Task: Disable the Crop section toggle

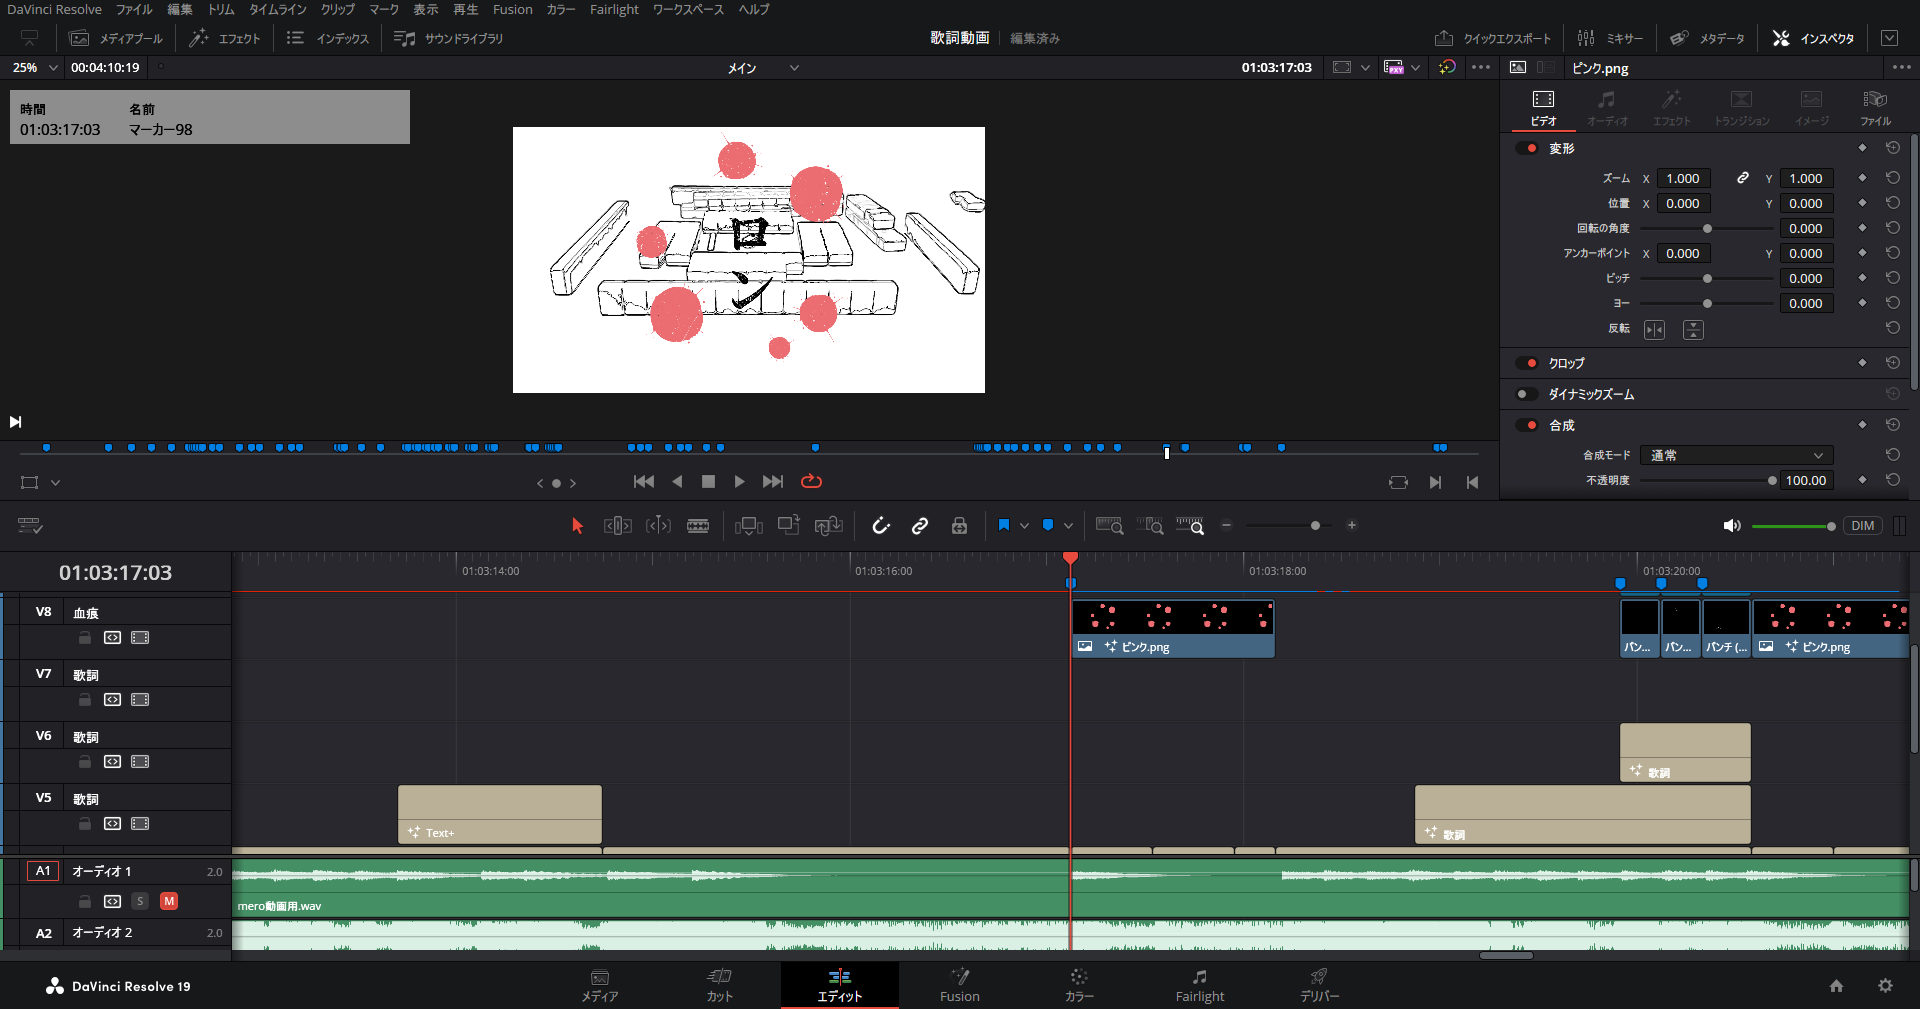Action: [1526, 363]
